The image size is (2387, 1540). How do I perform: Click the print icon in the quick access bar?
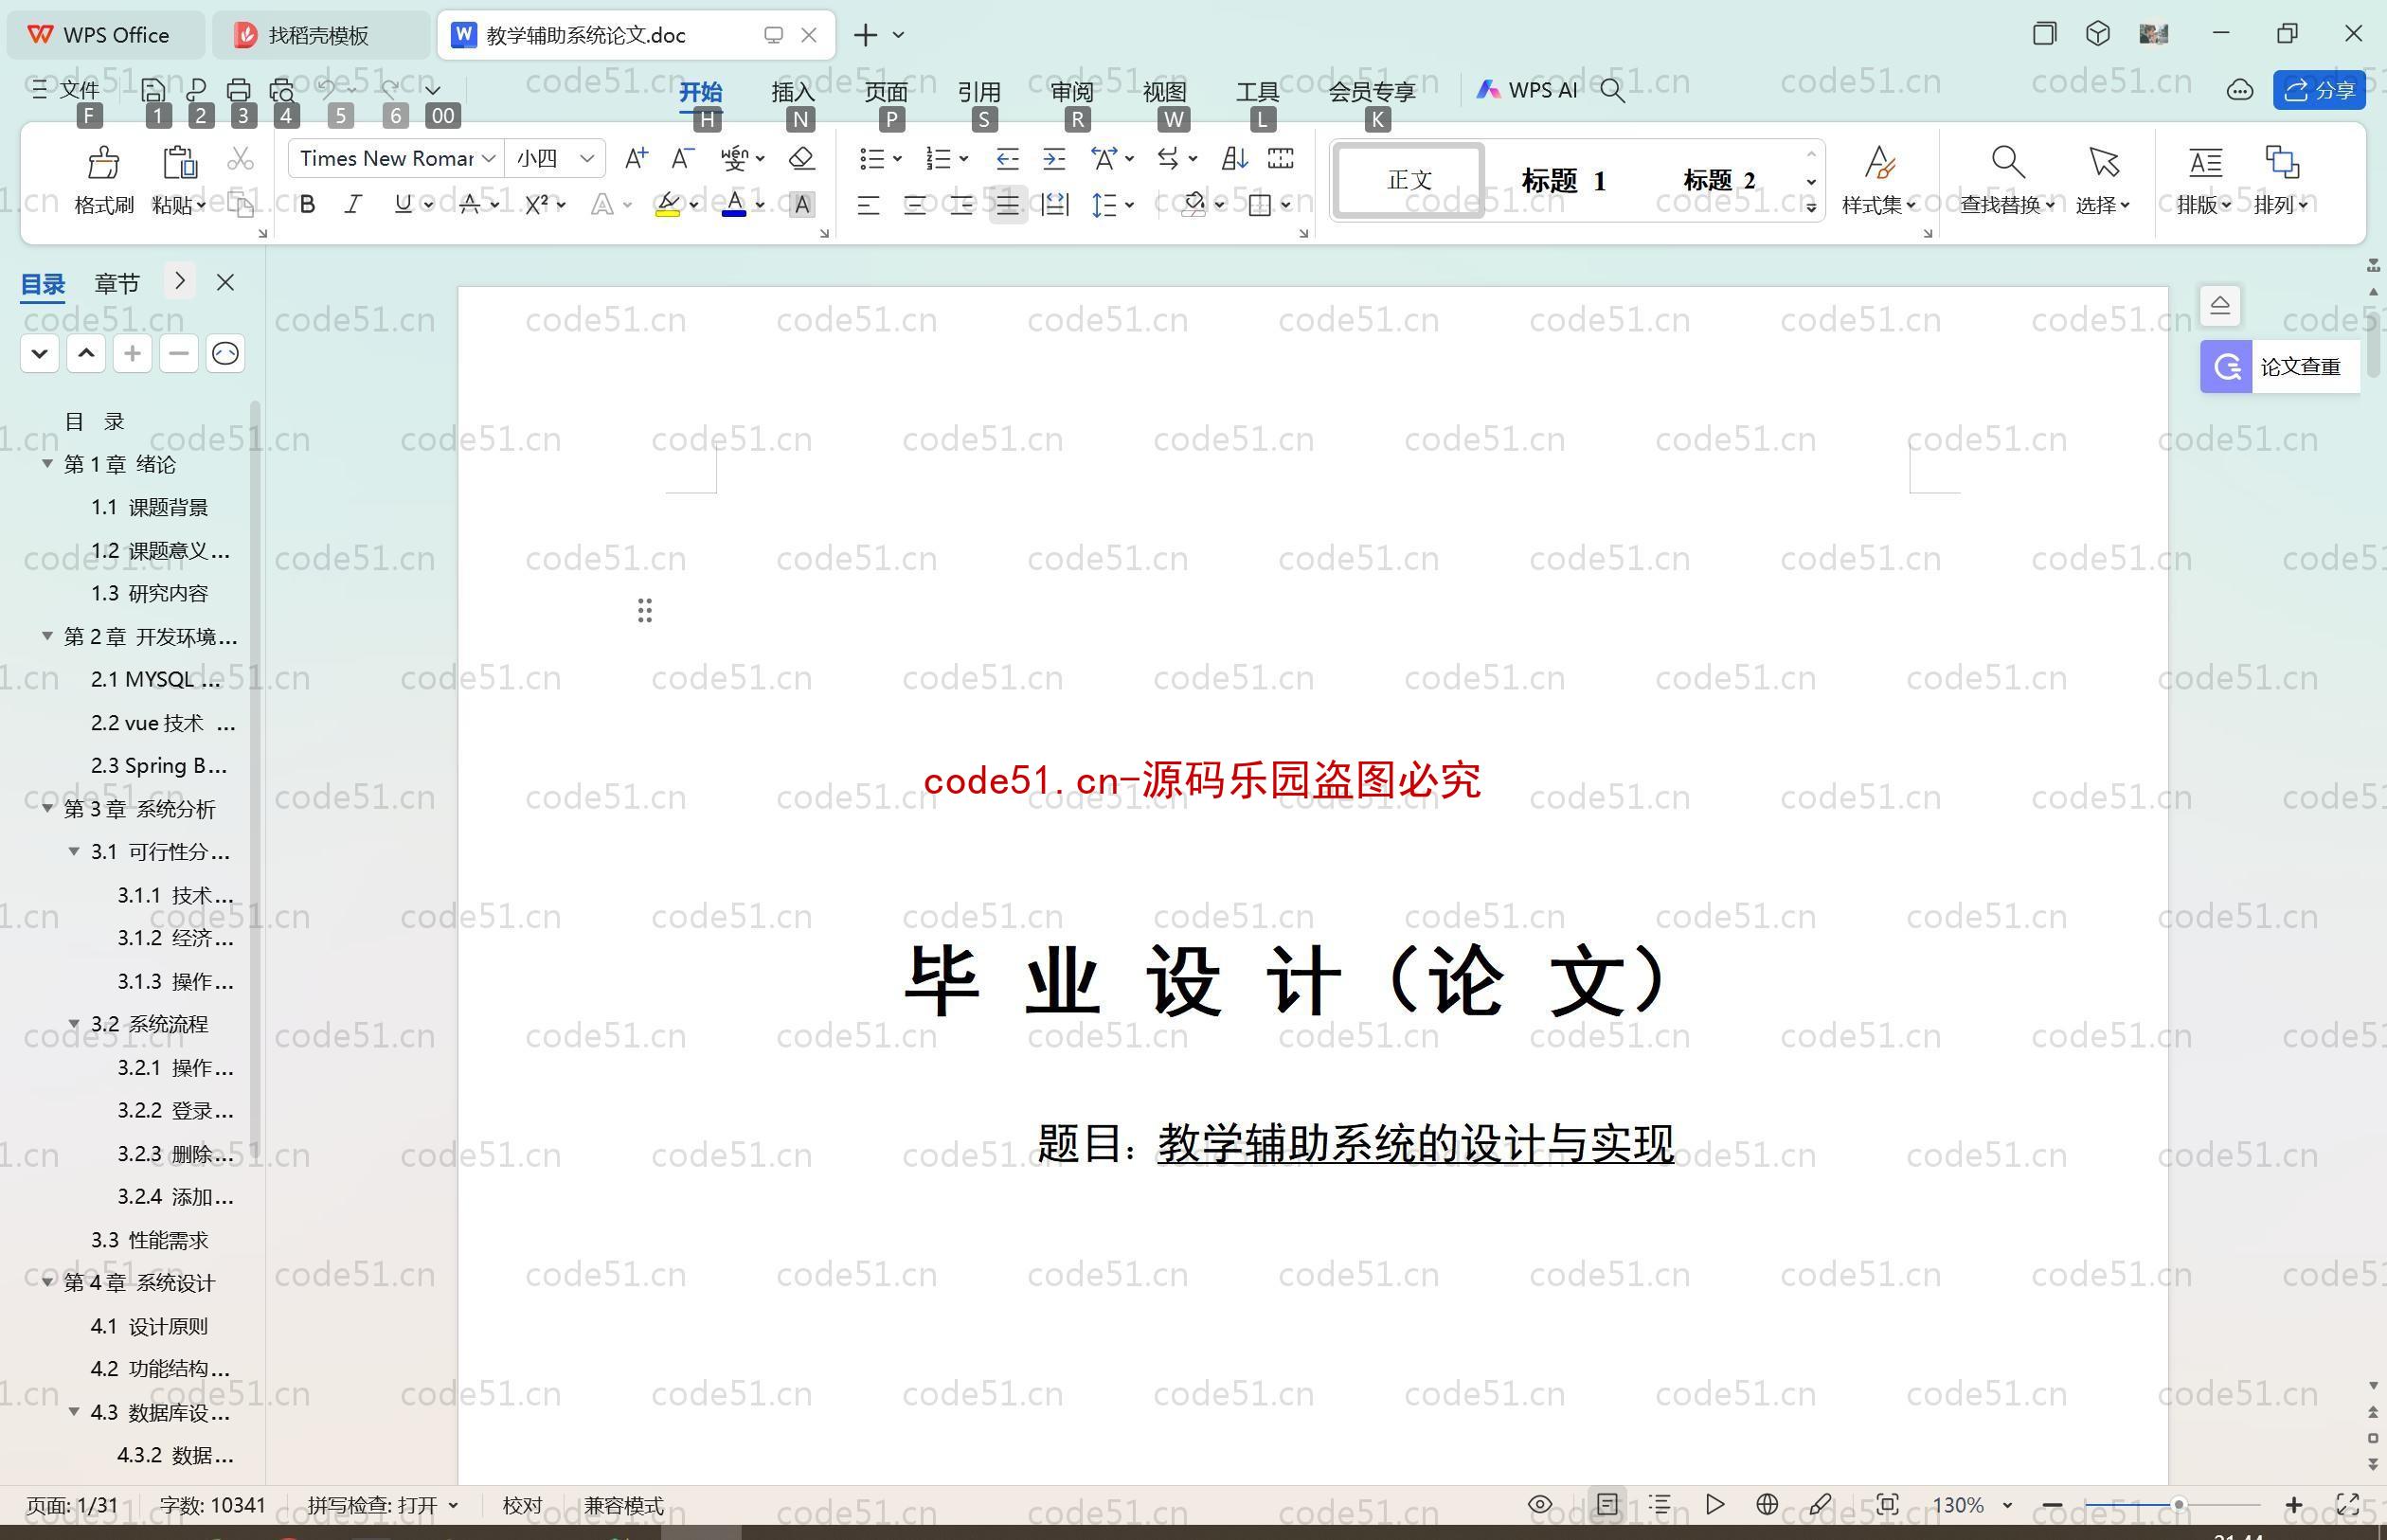[238, 90]
